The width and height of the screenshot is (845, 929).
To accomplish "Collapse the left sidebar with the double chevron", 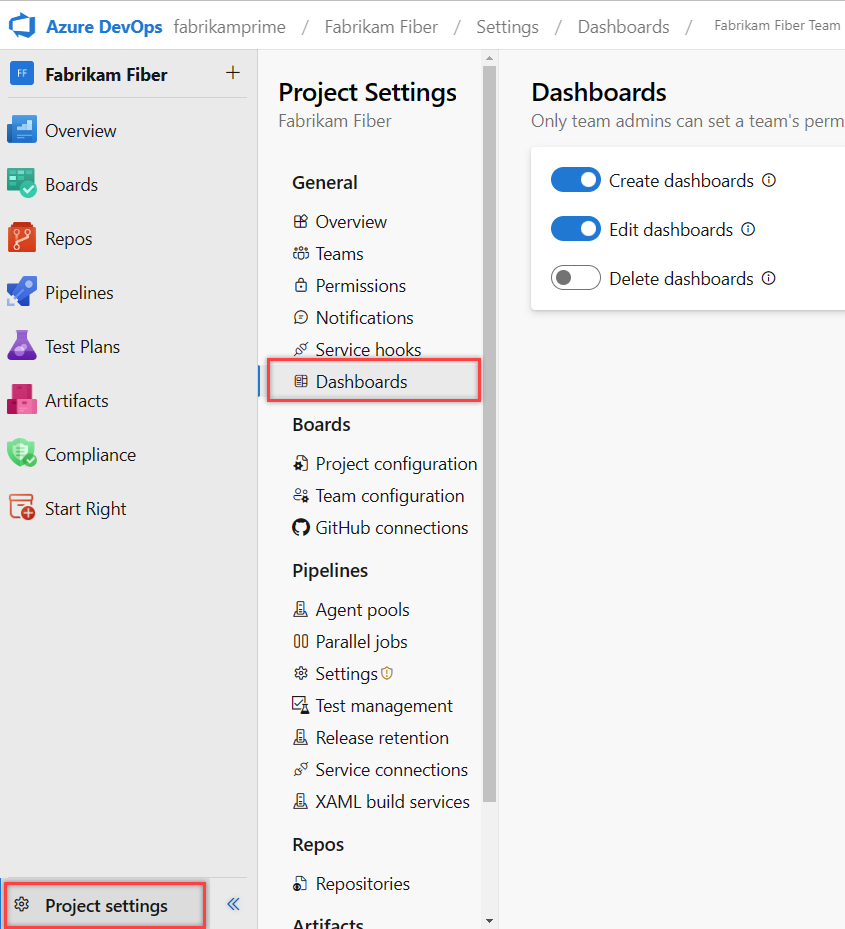I will point(232,903).
